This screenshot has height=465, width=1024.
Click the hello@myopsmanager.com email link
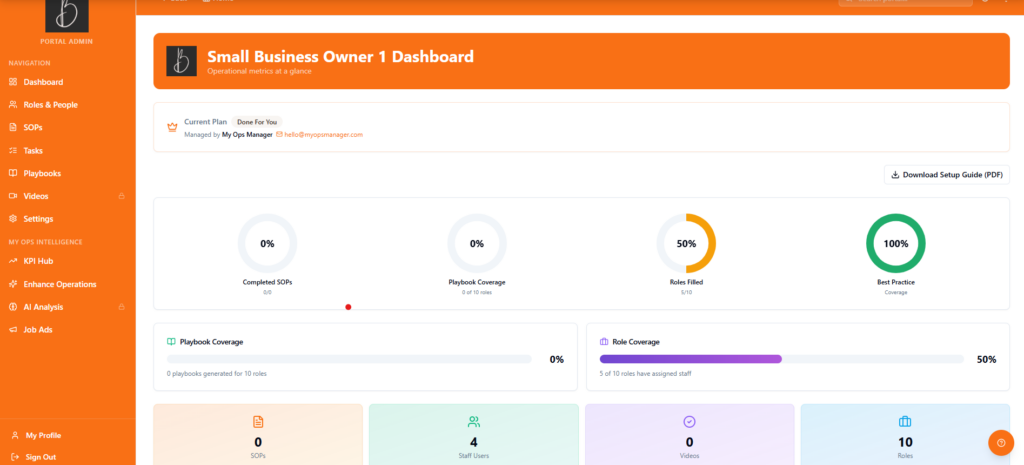tap(323, 134)
